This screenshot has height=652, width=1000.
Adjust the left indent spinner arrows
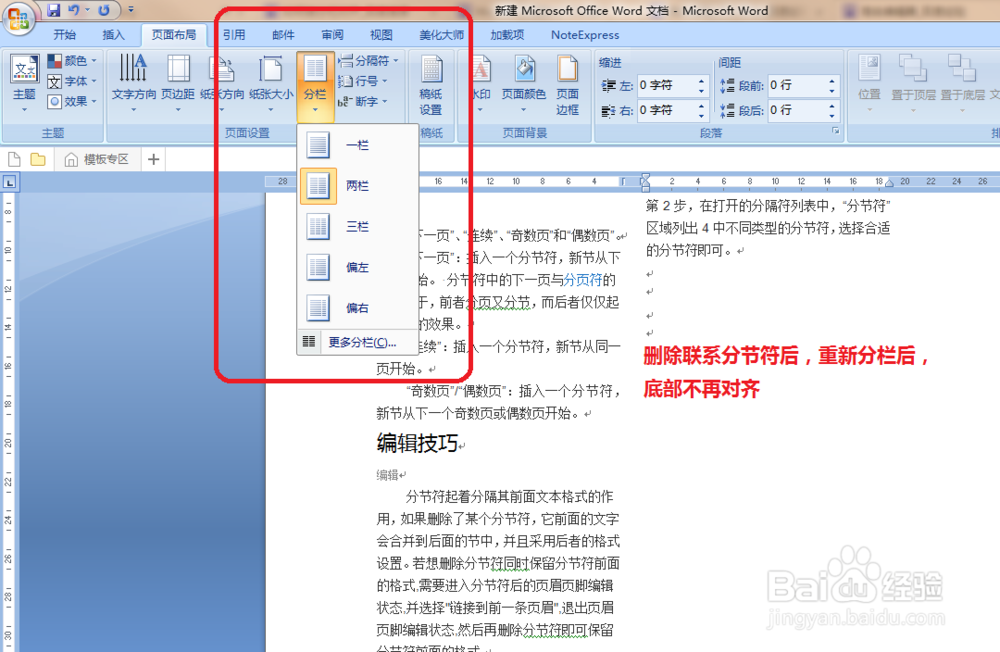[x=702, y=85]
